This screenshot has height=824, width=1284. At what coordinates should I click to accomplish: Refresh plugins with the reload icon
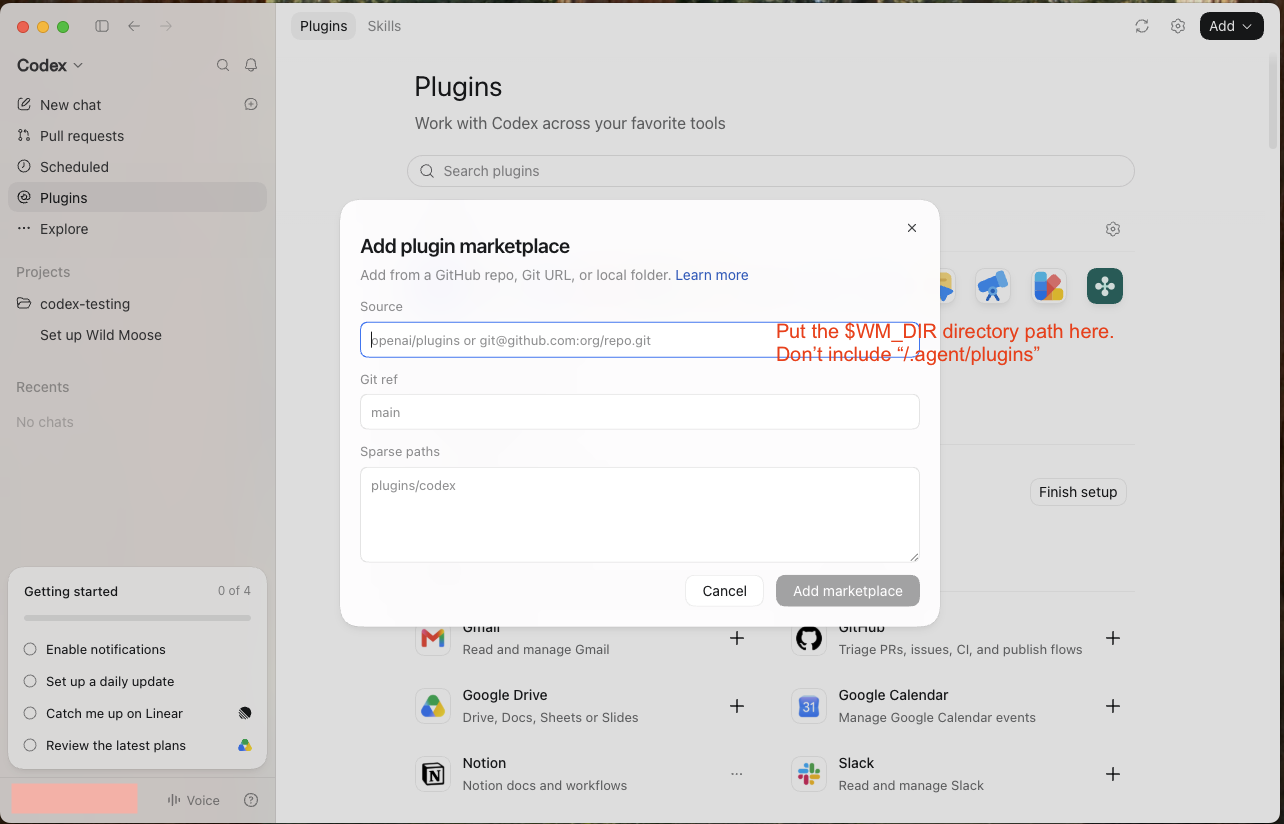pyautogui.click(x=1142, y=26)
